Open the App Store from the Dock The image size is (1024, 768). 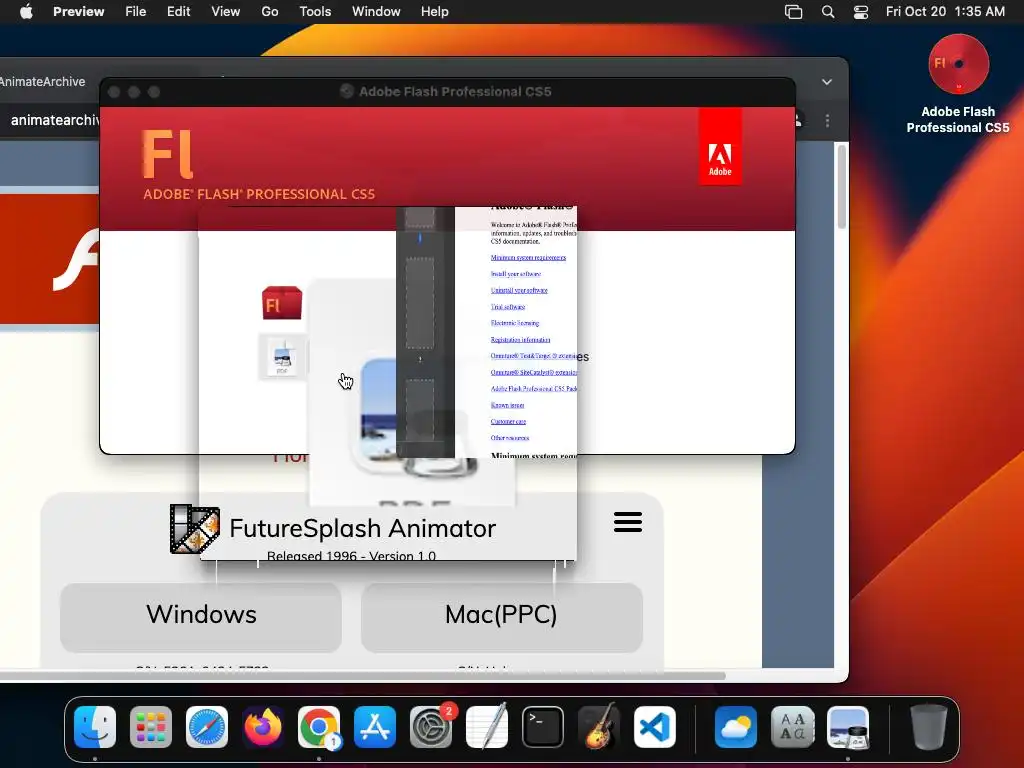375,727
